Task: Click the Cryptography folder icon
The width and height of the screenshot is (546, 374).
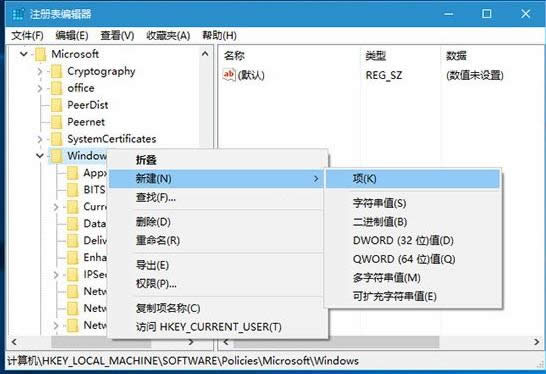Action: coord(56,71)
